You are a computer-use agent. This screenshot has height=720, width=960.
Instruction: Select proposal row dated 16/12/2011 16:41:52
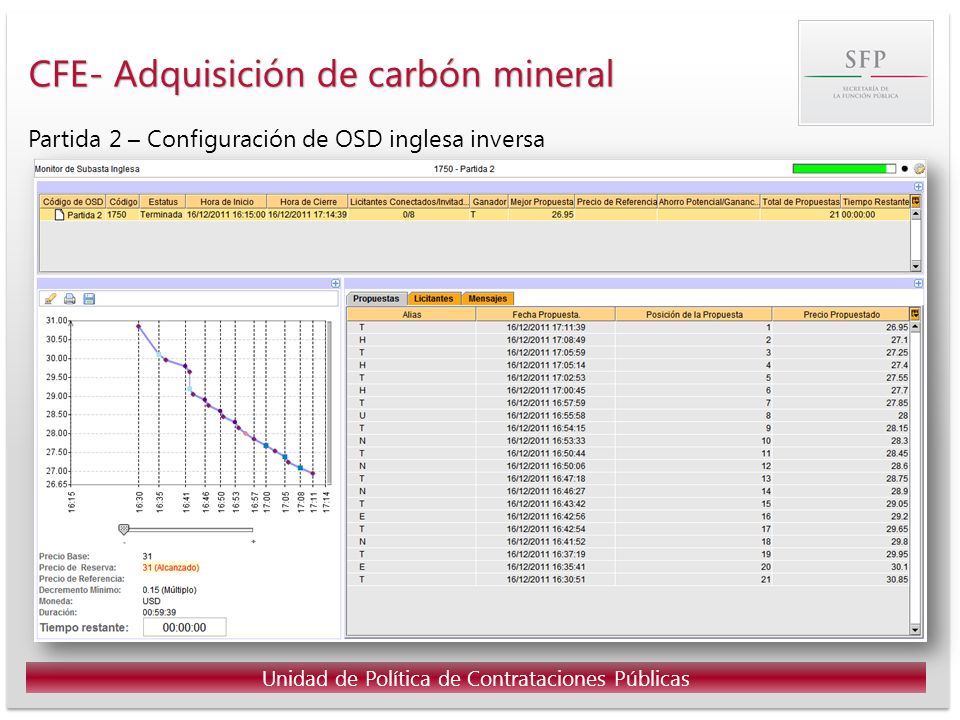(x=628, y=542)
